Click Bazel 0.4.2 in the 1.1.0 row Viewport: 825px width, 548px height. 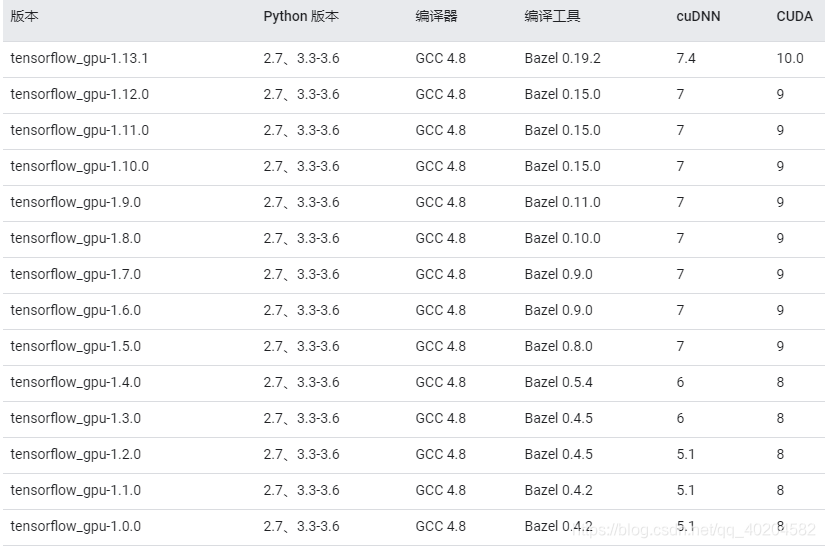point(558,491)
